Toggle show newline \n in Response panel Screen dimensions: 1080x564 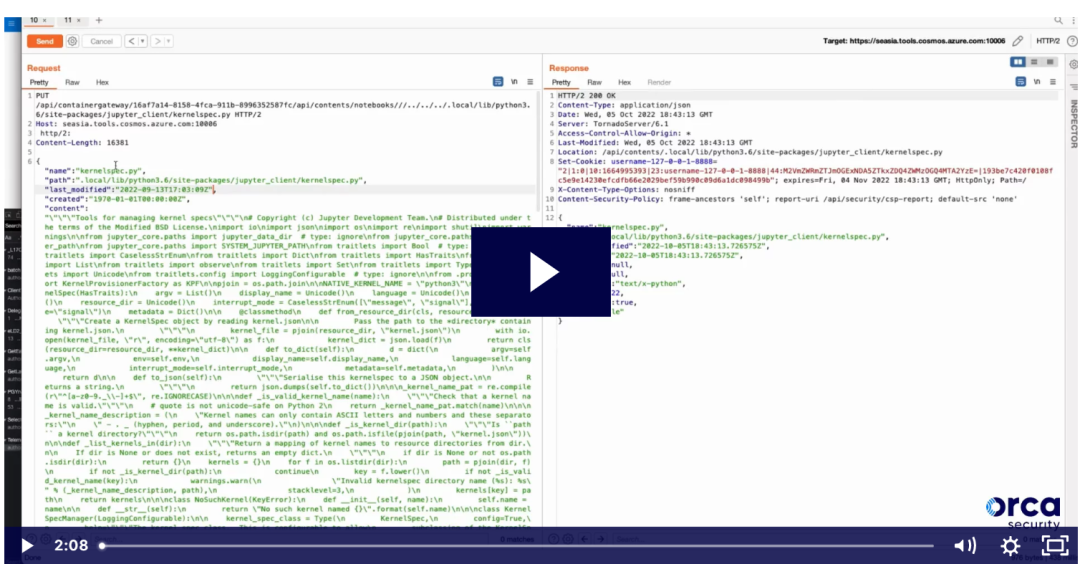(x=1037, y=82)
